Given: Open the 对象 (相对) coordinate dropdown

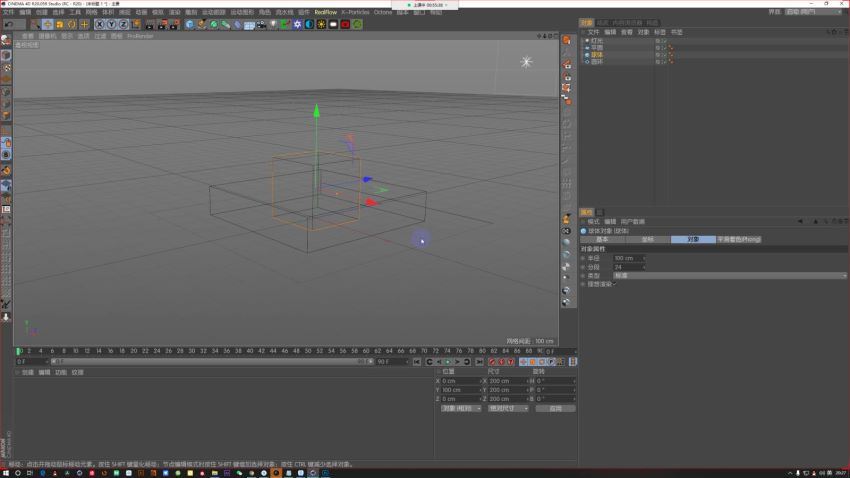Looking at the screenshot, I should pyautogui.click(x=461, y=408).
